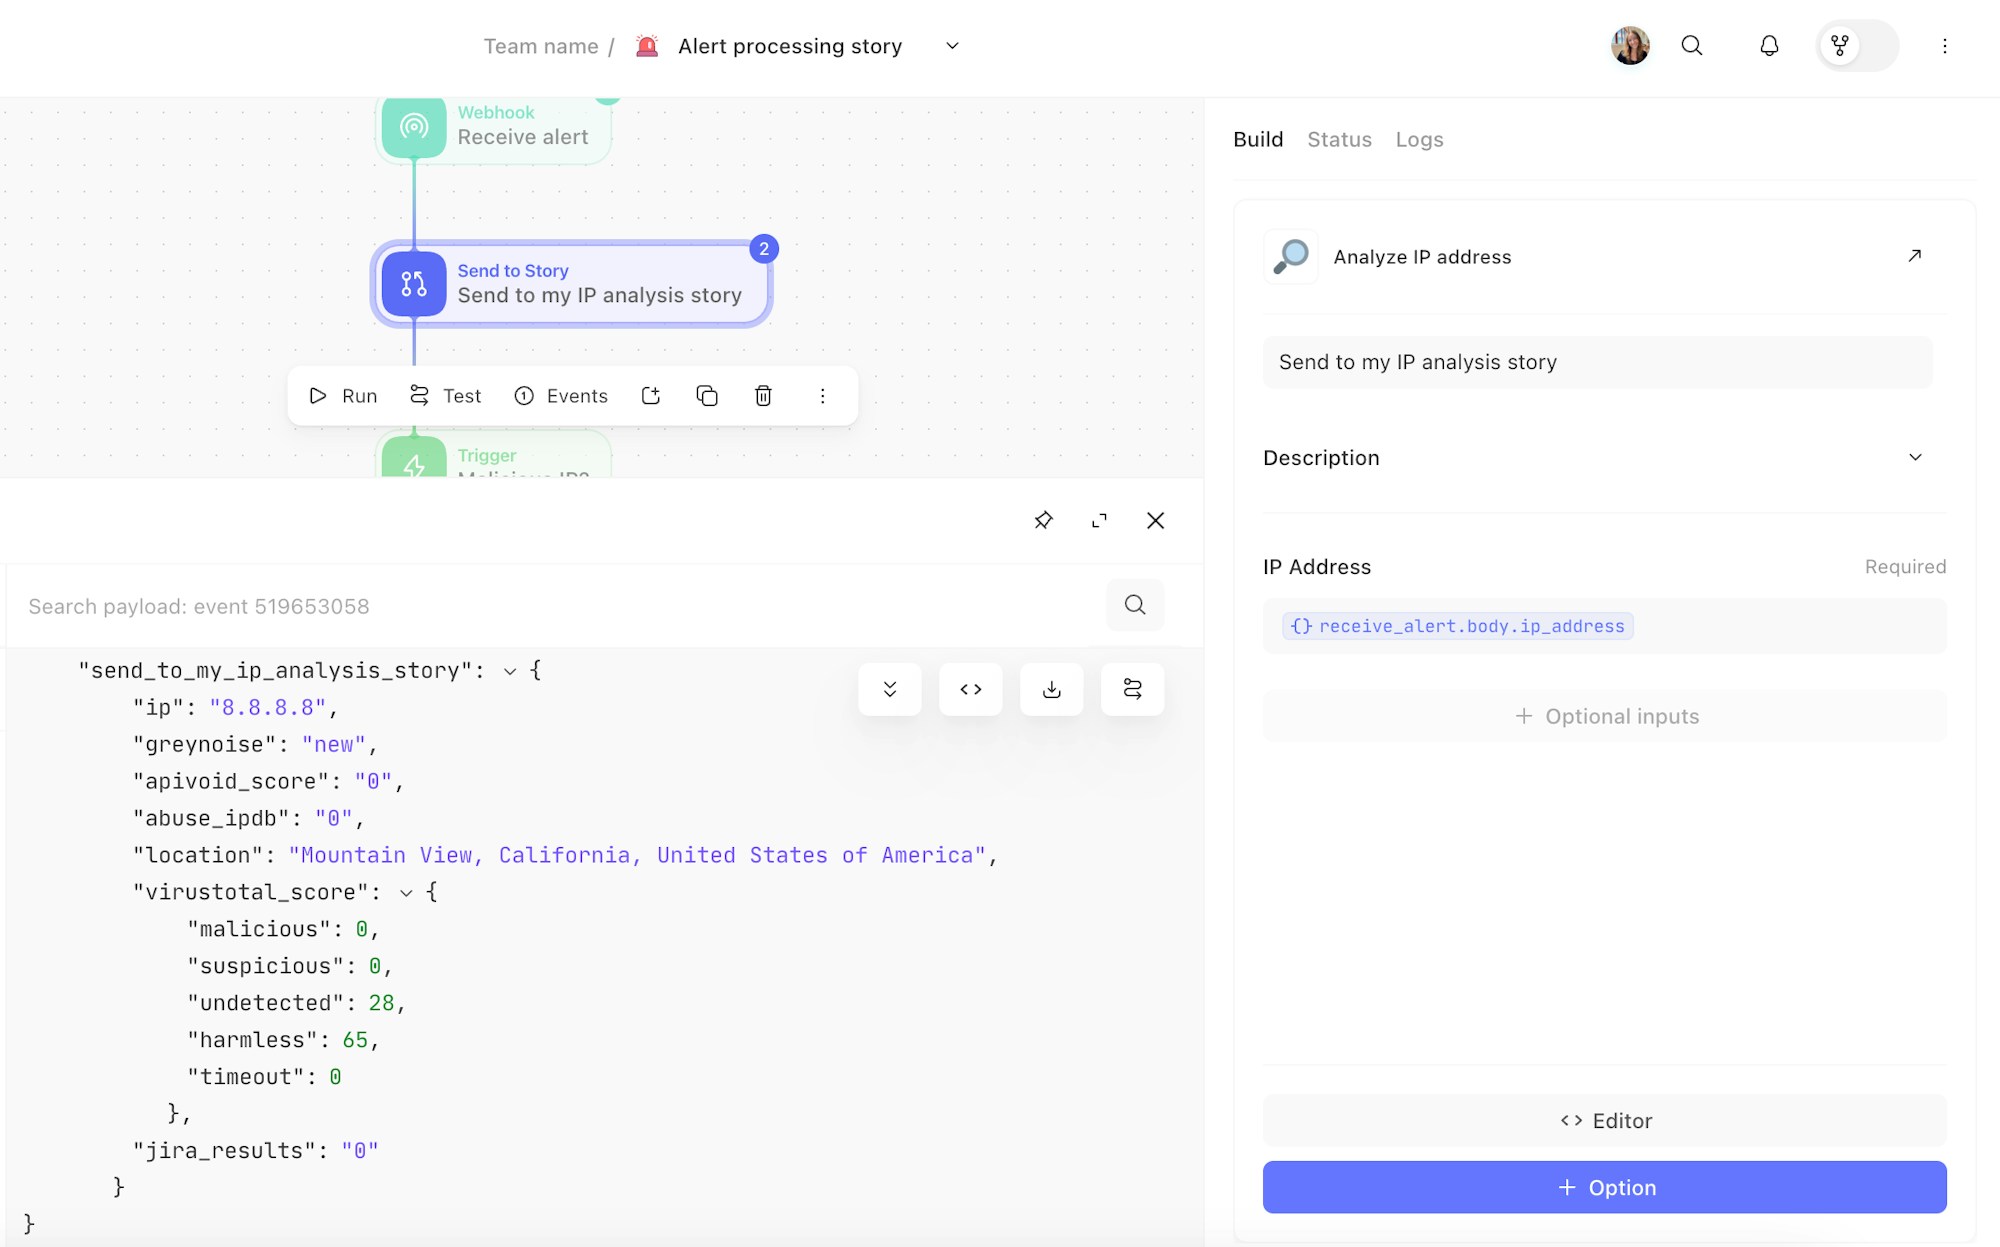Image resolution: width=2000 pixels, height=1247 pixels.
Task: Collapse the virustotal_score object
Action: 406,893
